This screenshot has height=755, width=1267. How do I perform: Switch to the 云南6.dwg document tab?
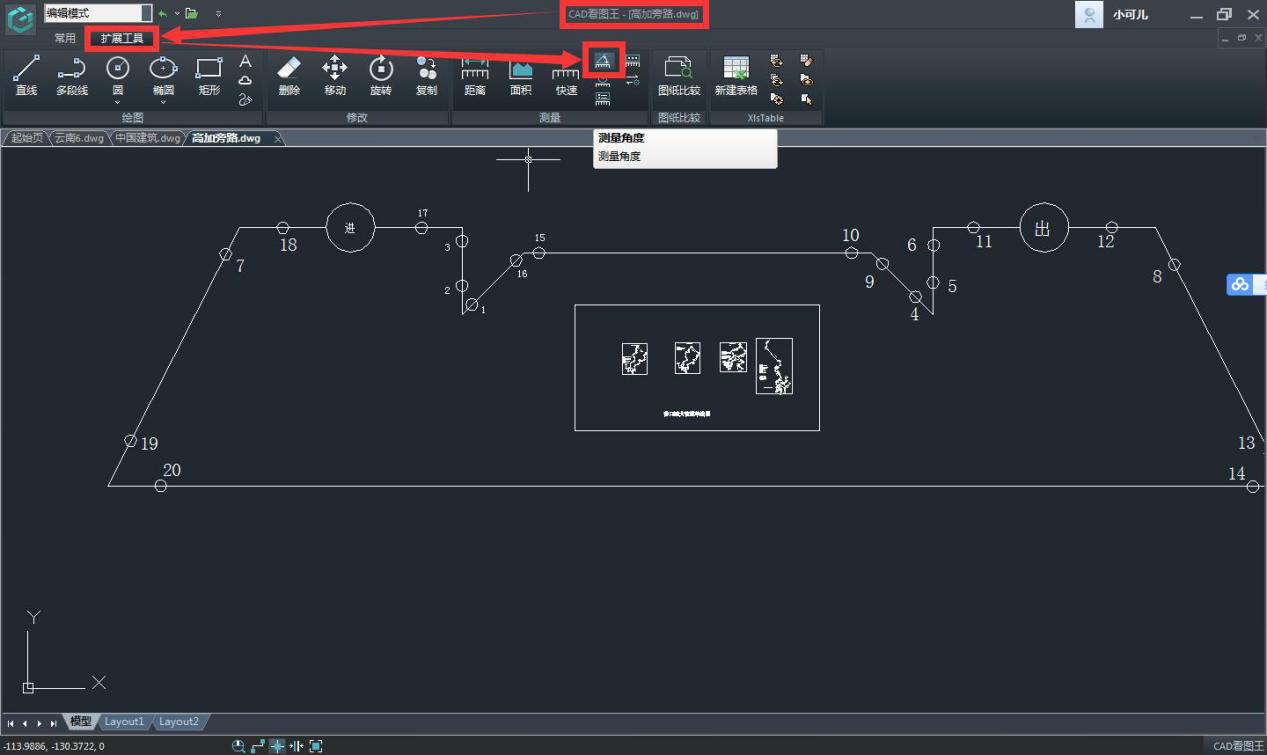click(x=79, y=138)
